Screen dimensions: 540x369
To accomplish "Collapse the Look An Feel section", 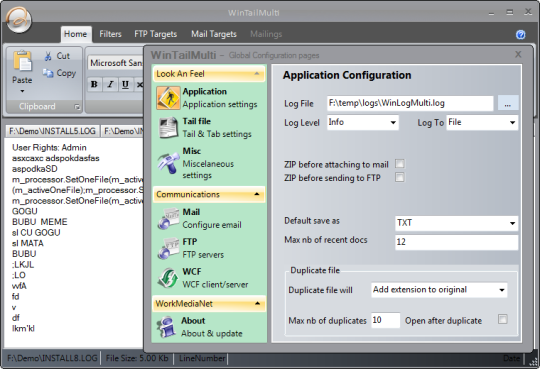I will [x=257, y=73].
